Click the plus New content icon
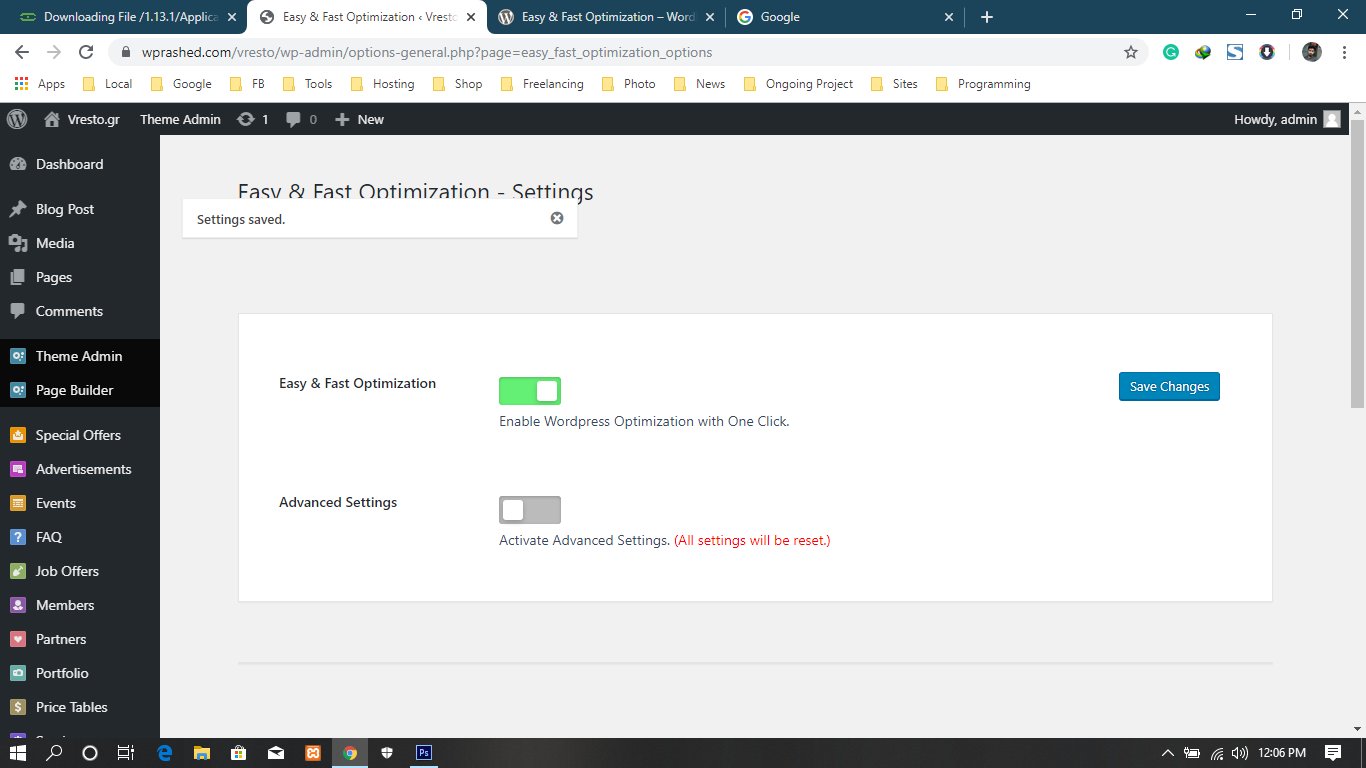1366x768 pixels. (342, 119)
